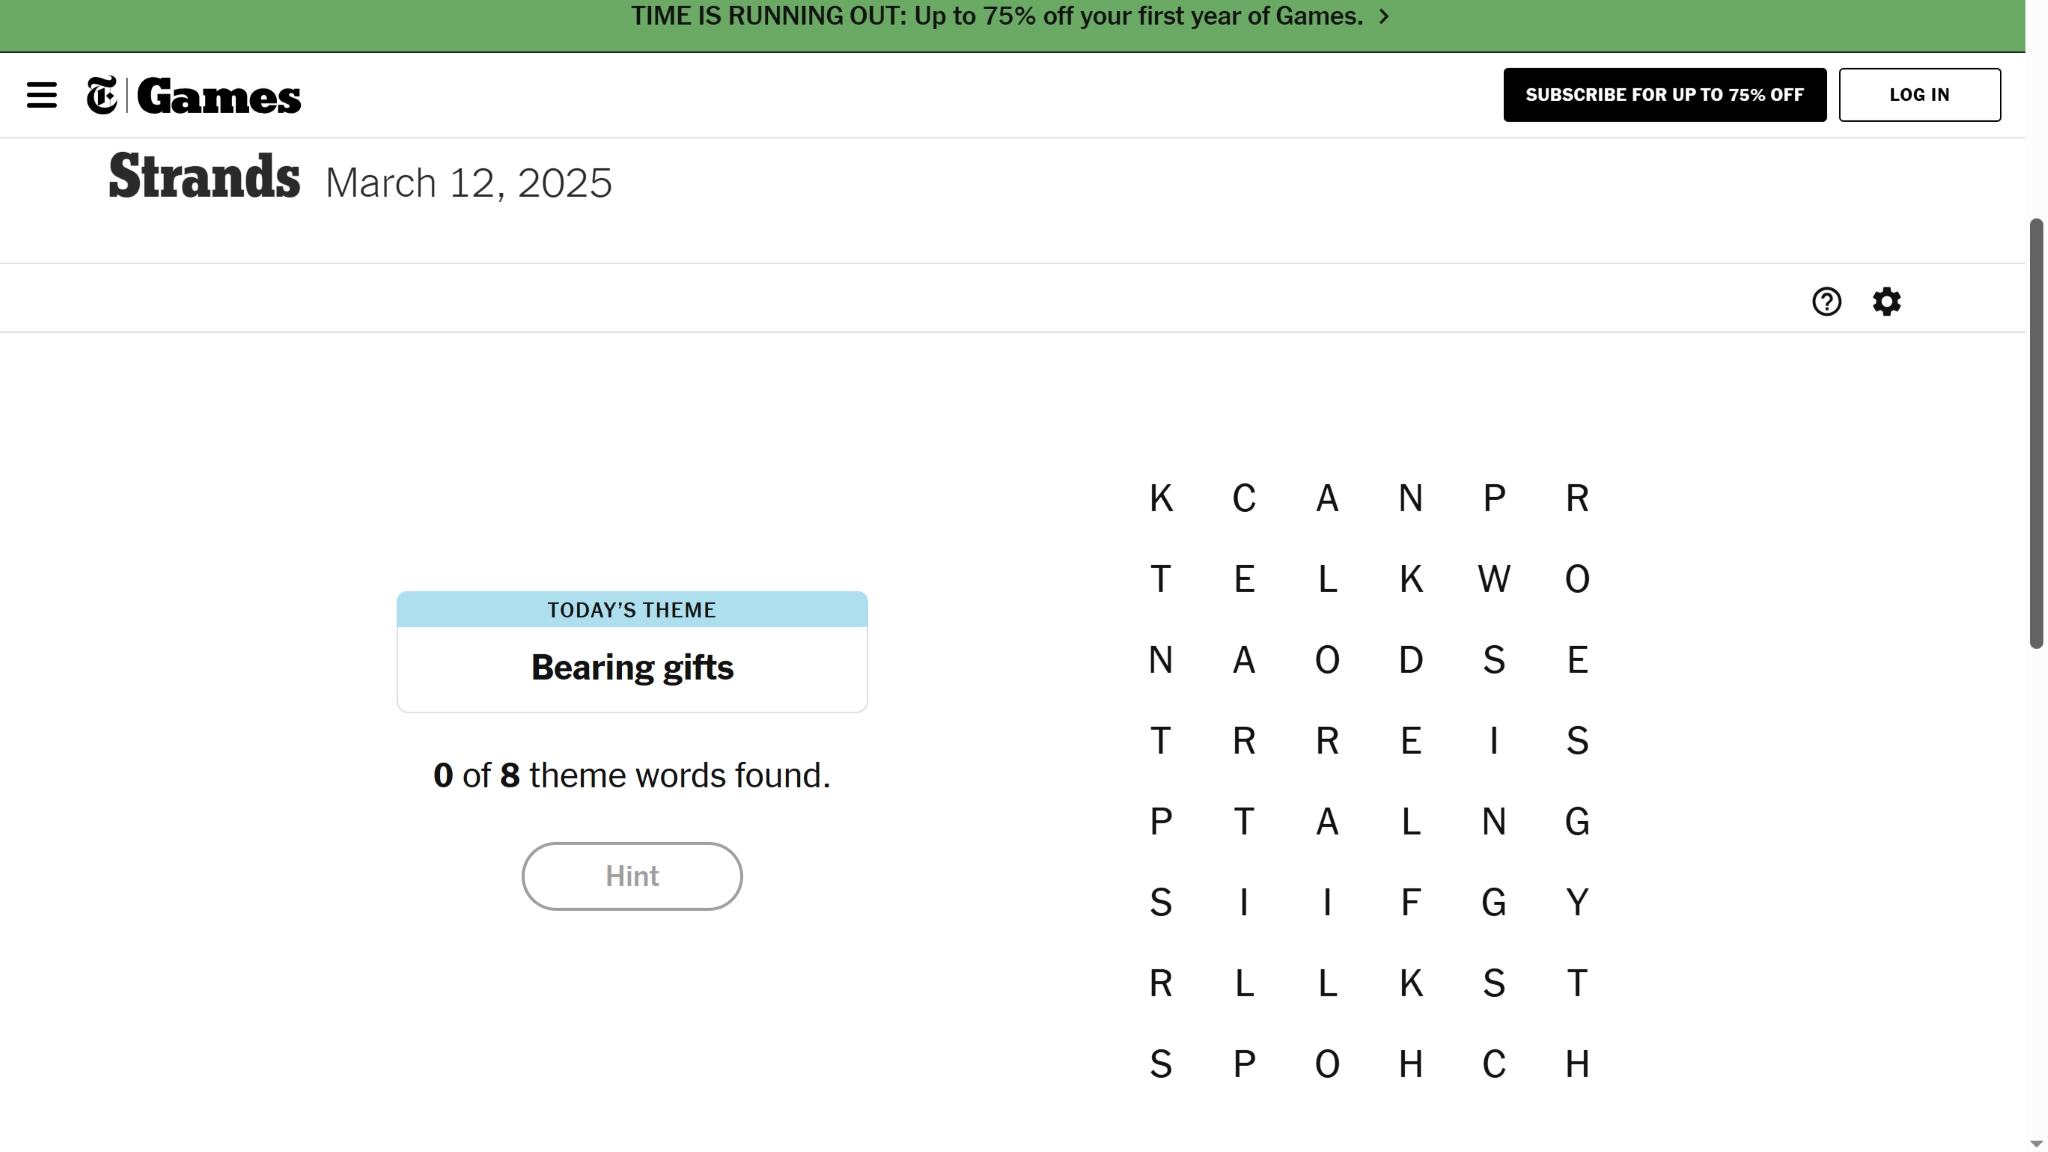Image resolution: width=2048 pixels, height=1152 pixels.
Task: Click the New York Times T logo
Action: tap(102, 96)
